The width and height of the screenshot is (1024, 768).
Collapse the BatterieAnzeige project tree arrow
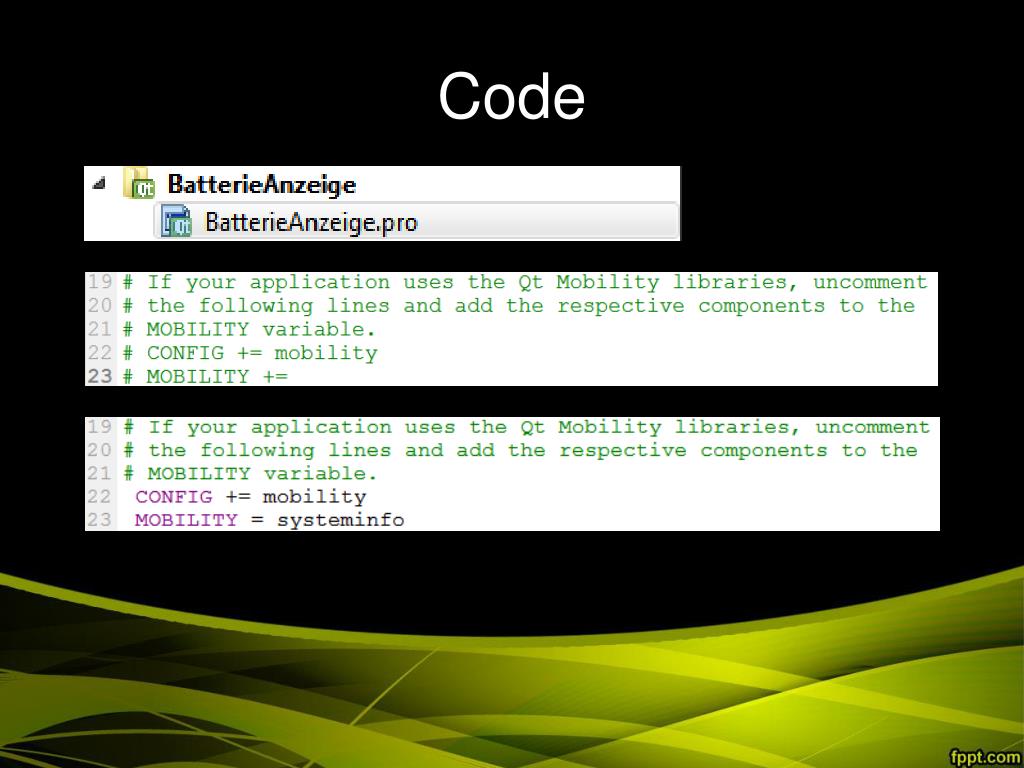click(99, 184)
